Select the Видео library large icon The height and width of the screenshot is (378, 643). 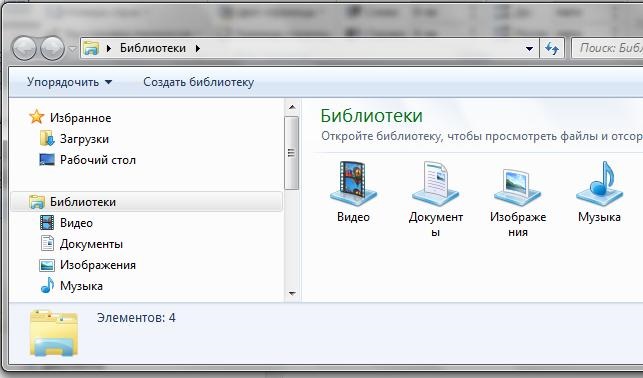(x=353, y=183)
